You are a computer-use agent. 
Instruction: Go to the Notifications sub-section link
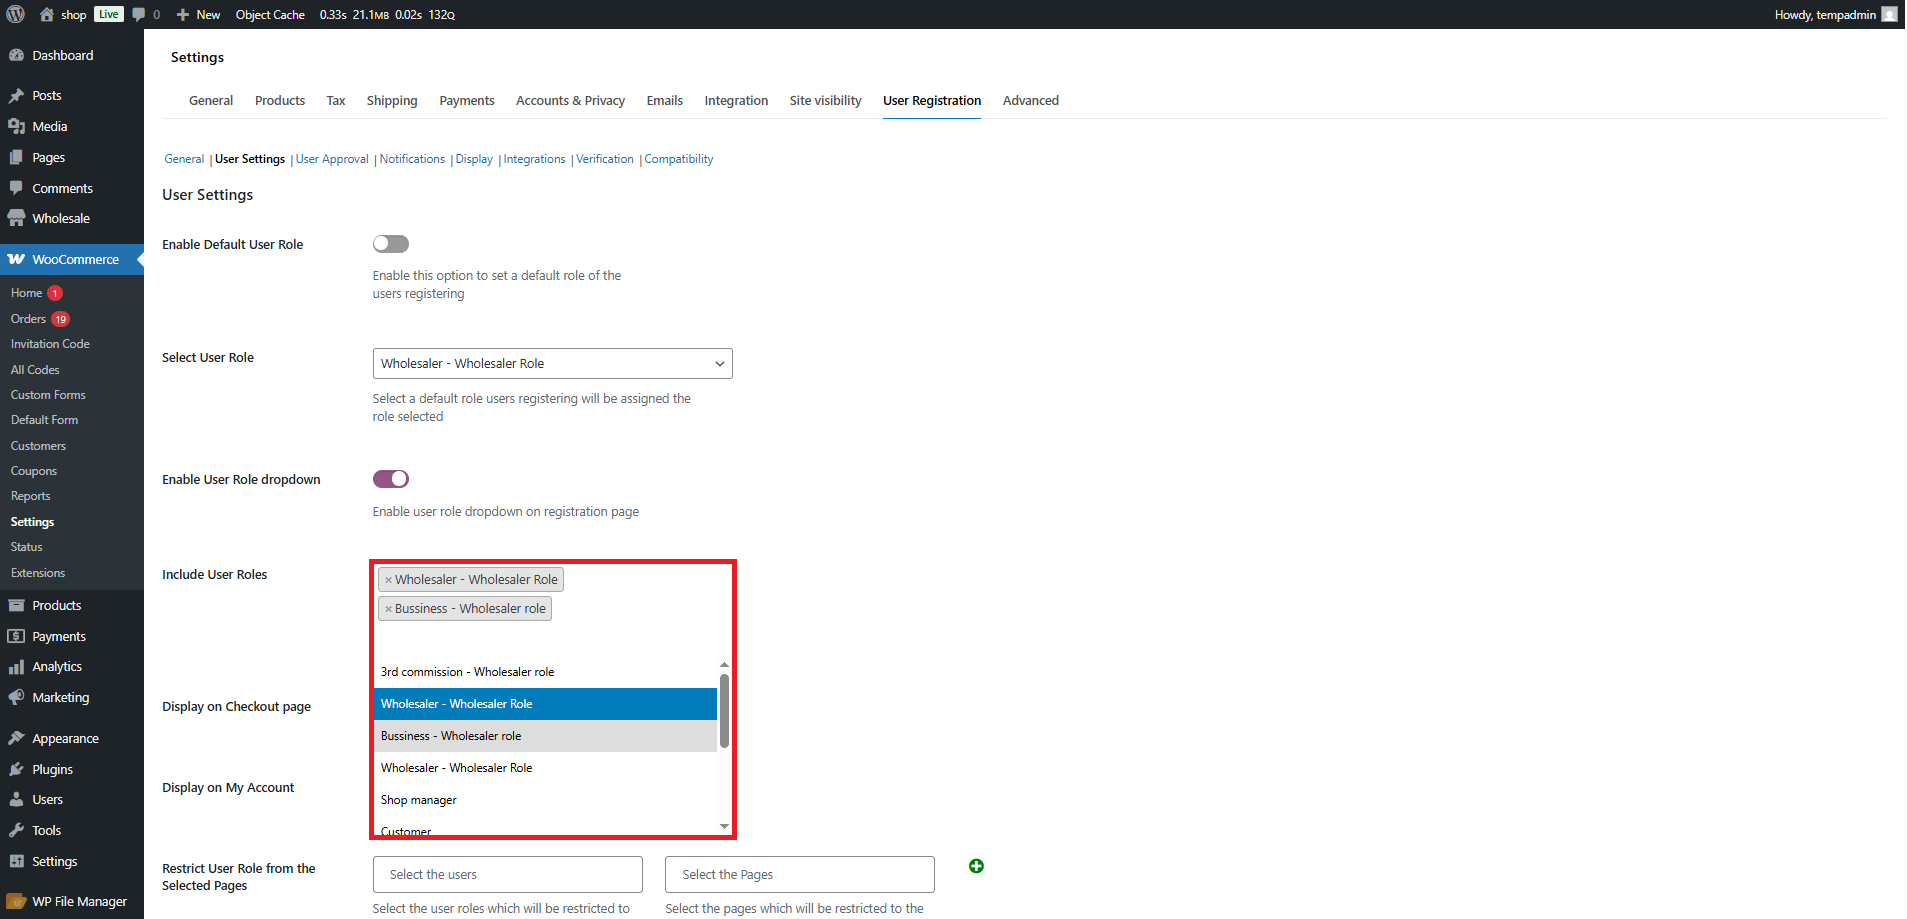(412, 159)
